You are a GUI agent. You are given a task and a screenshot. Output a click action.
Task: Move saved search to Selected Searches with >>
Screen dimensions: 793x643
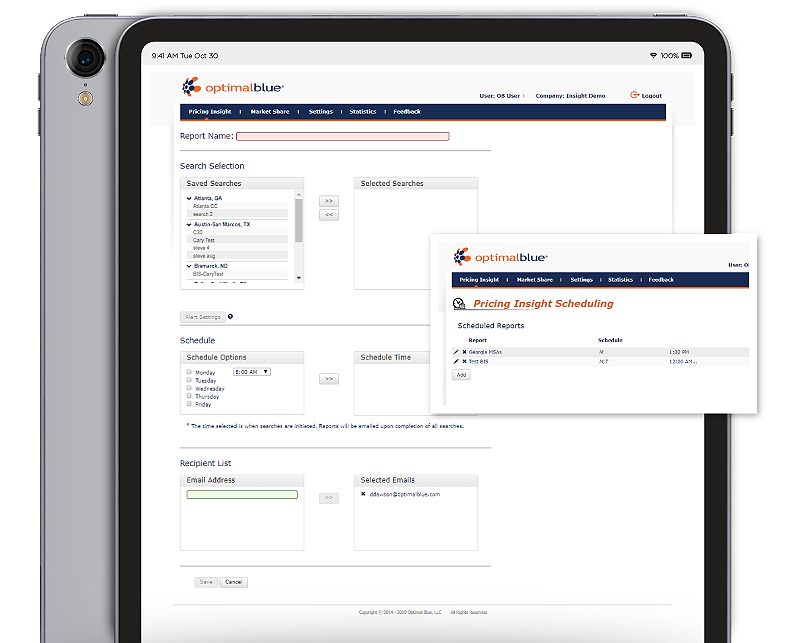click(x=329, y=201)
